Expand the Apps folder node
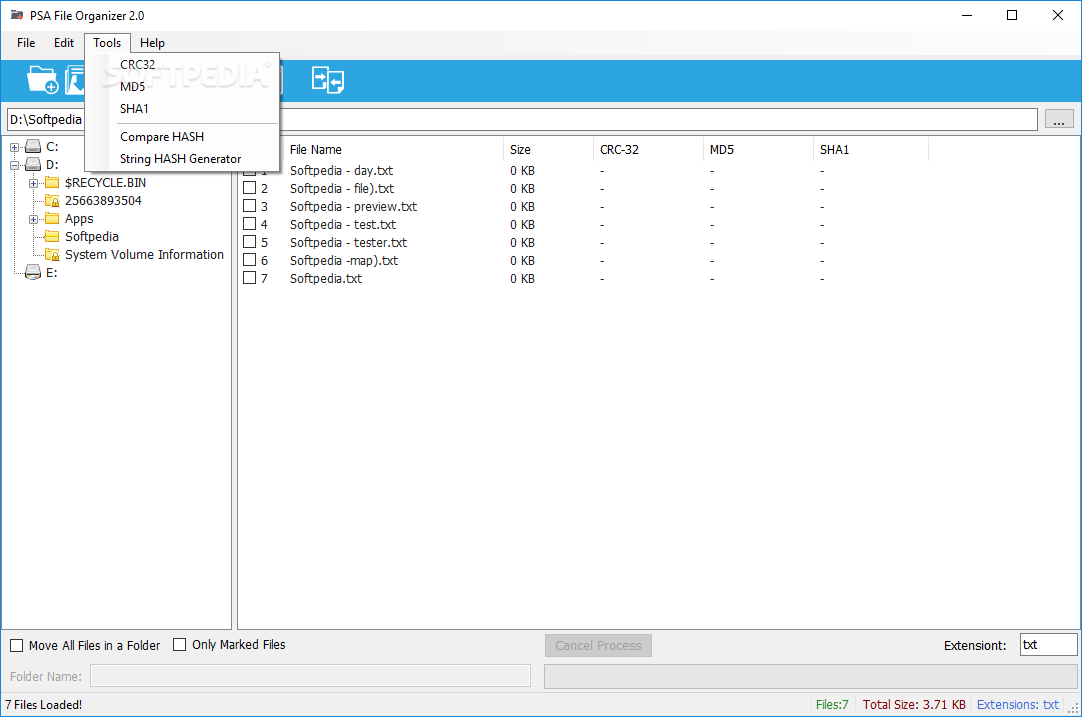The height and width of the screenshot is (717, 1082). click(33, 219)
